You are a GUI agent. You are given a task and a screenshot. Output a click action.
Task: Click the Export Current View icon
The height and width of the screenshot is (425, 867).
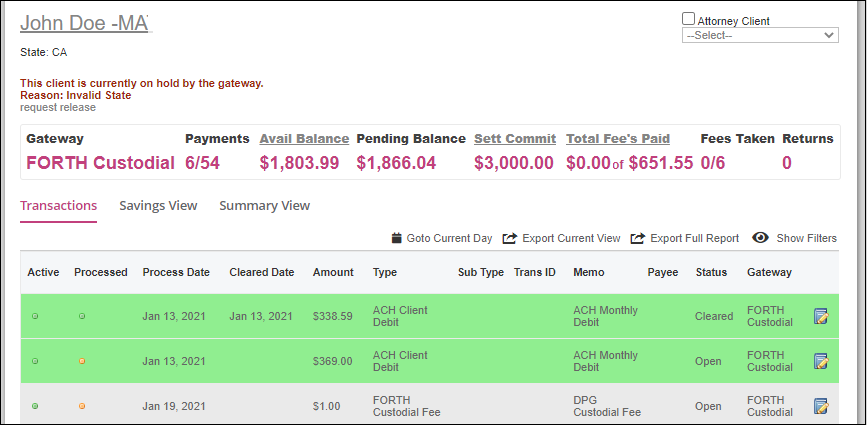click(509, 238)
